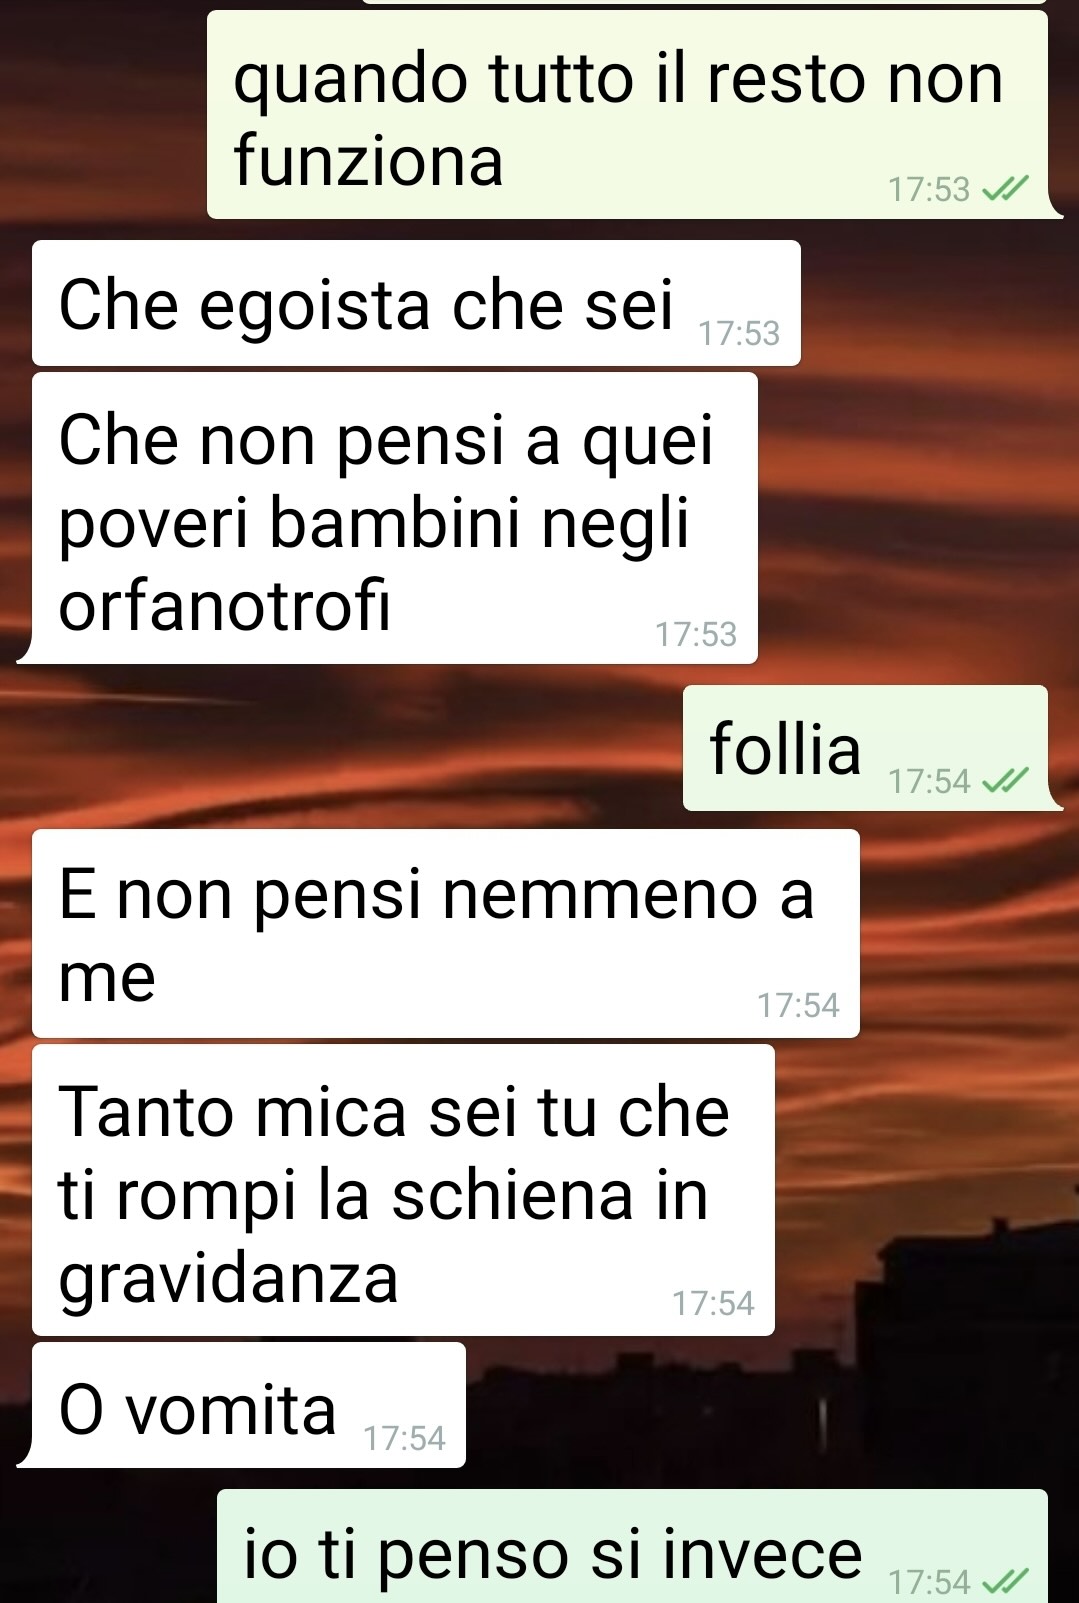Tap read-receipt checkmarks on 17:53 sent message
1079x1603 pixels.
1005,189
